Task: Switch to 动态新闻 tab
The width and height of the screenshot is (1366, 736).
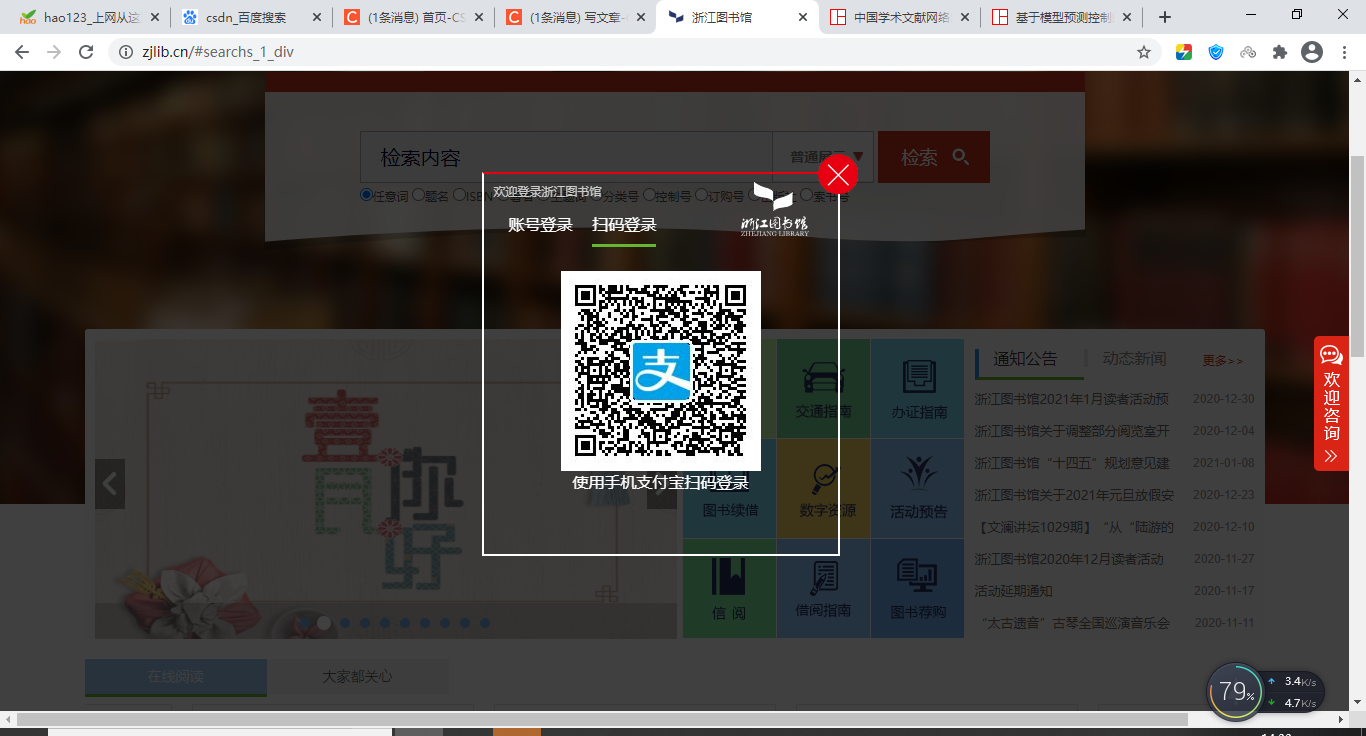Action: point(1134,359)
